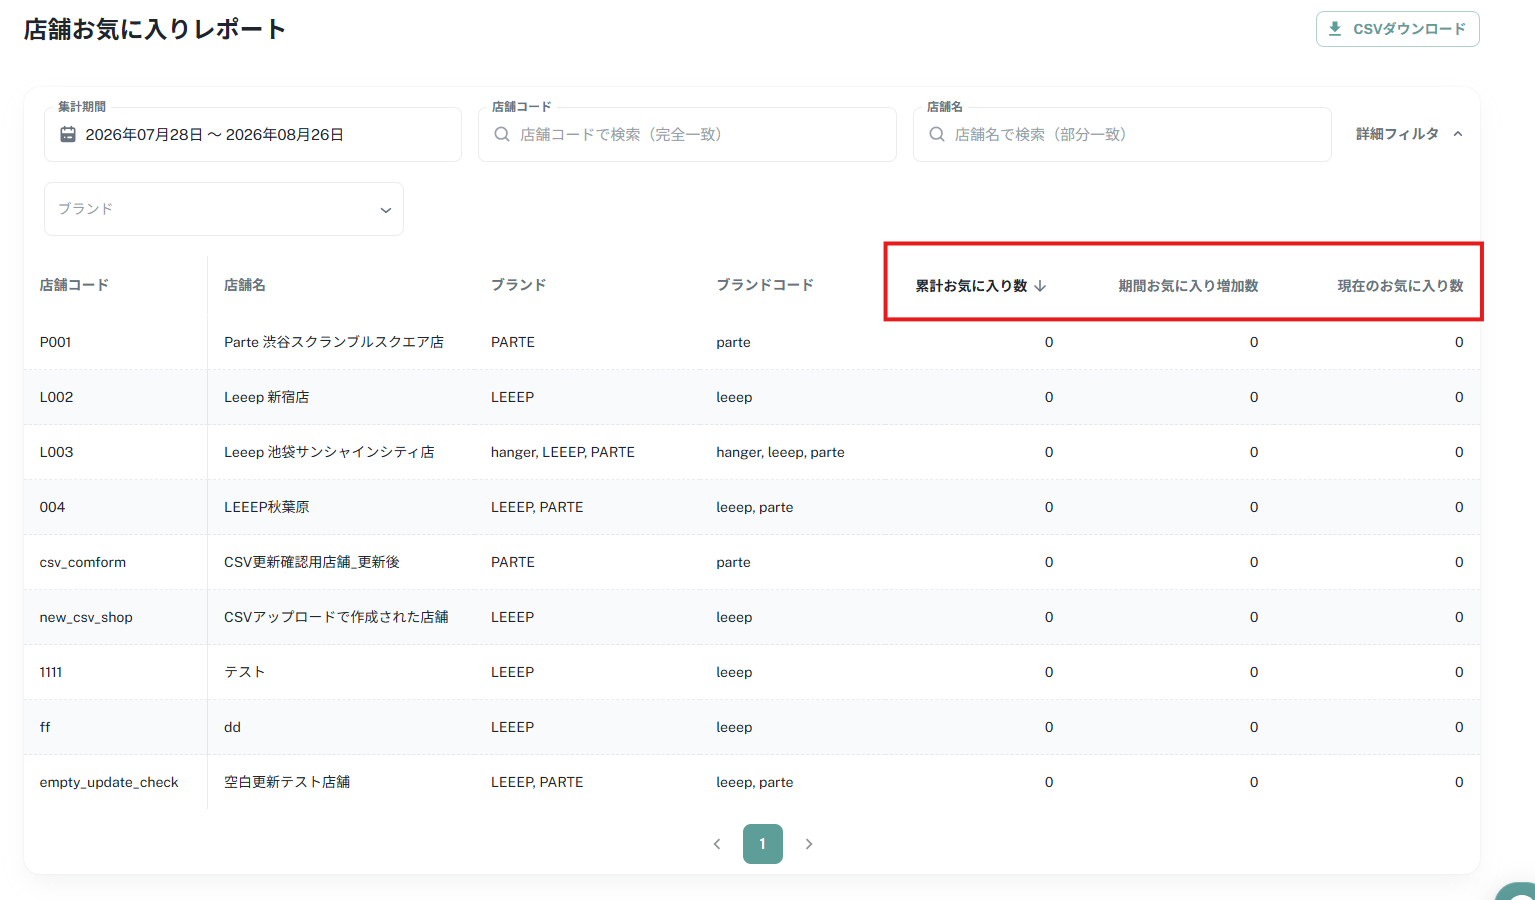Go to previous page with left chevron
The height and width of the screenshot is (900, 1535).
[x=717, y=844]
